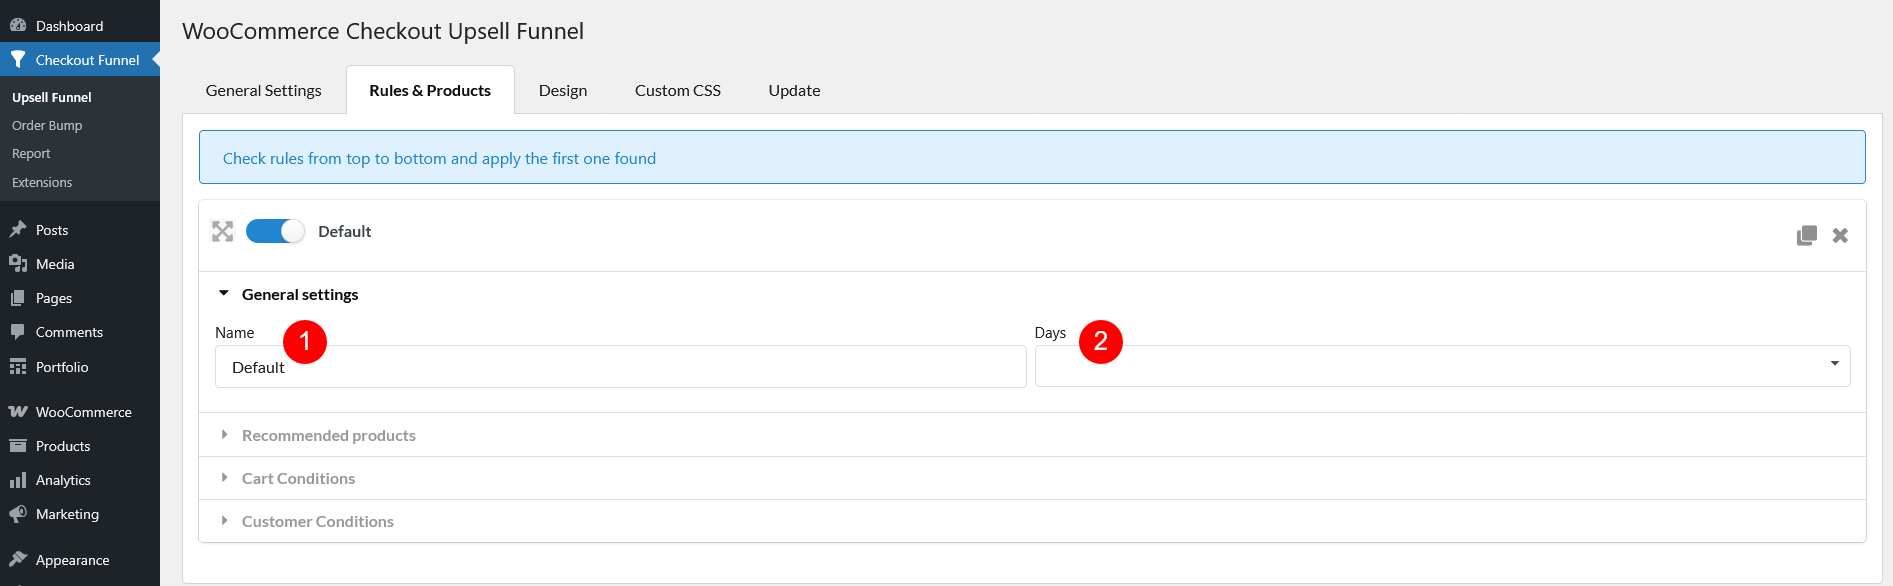
Task: Open Marketing menu label
Action: point(67,514)
